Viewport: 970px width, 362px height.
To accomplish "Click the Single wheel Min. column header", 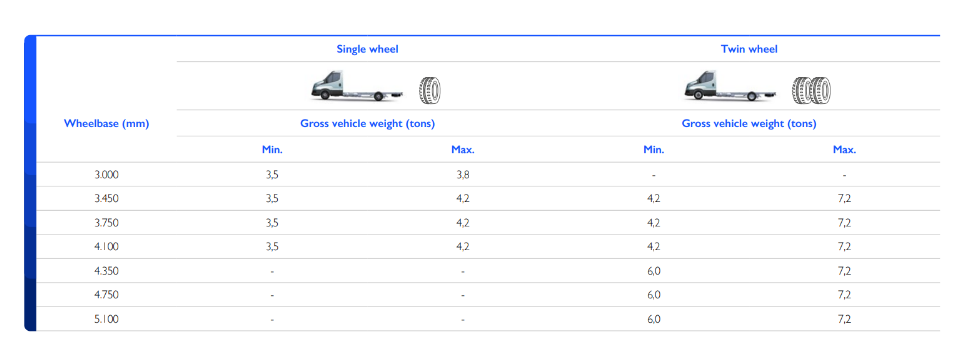I will (x=272, y=149).
